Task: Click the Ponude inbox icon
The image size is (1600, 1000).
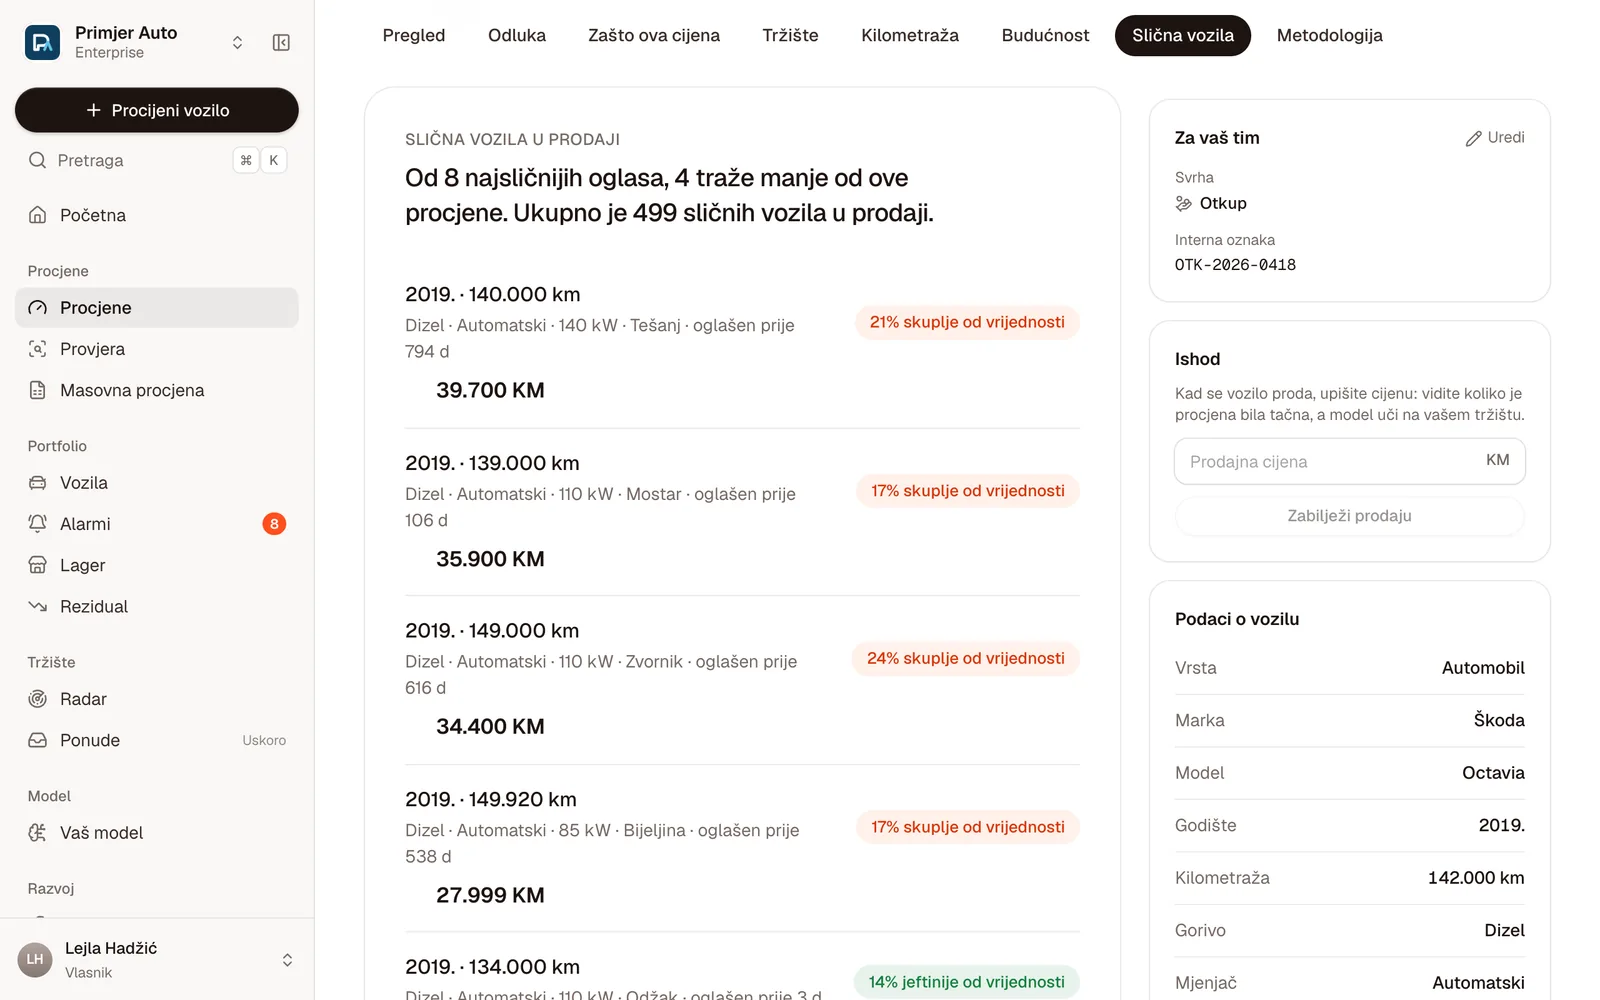Action: pos(37,740)
